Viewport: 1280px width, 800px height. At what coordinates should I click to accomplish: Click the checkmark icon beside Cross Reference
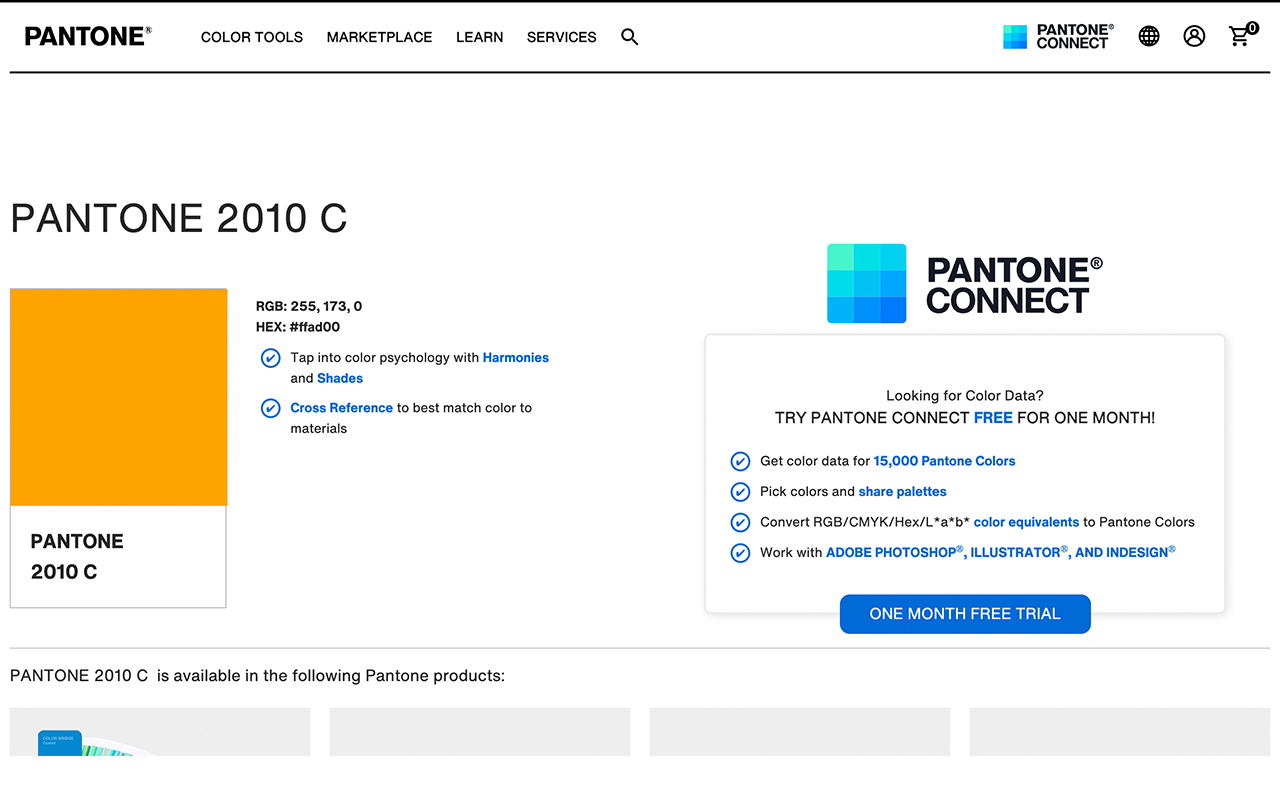[270, 408]
